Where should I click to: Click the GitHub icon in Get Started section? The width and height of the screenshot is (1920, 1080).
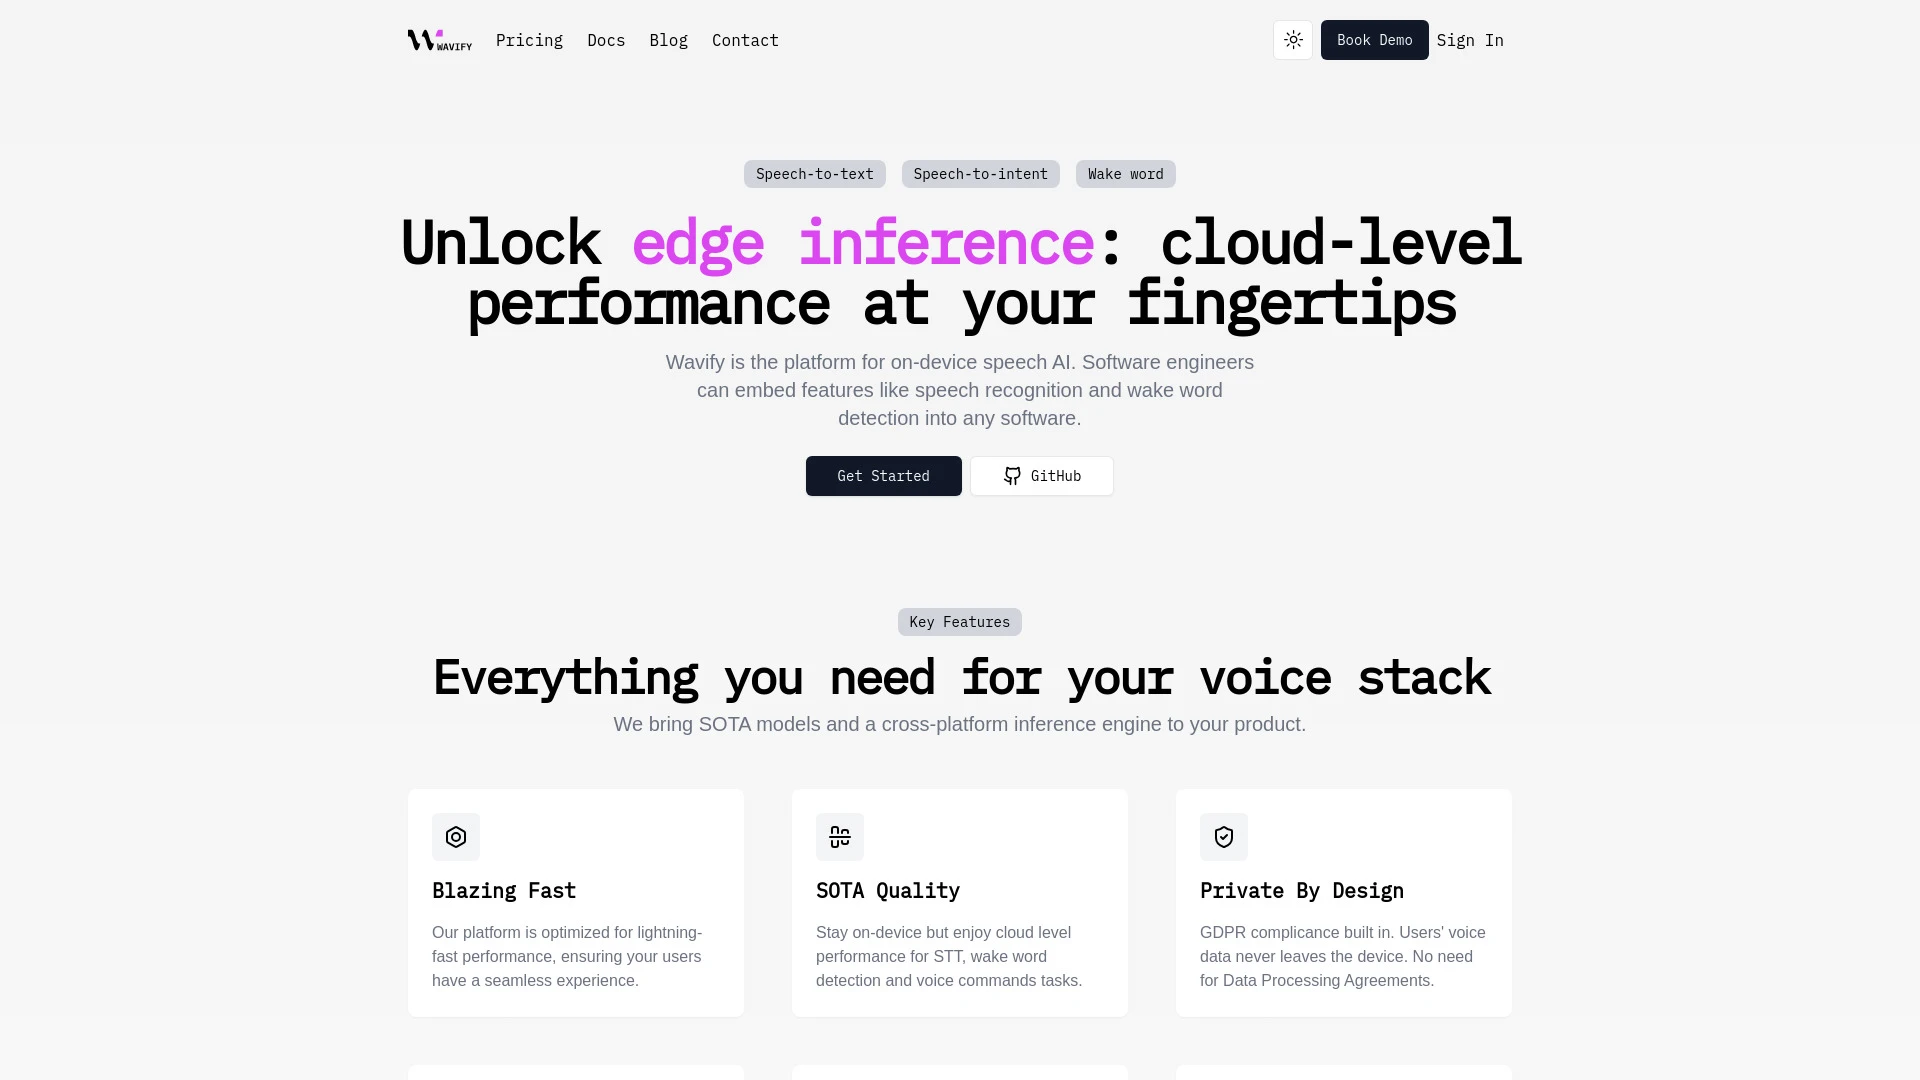[1011, 475]
